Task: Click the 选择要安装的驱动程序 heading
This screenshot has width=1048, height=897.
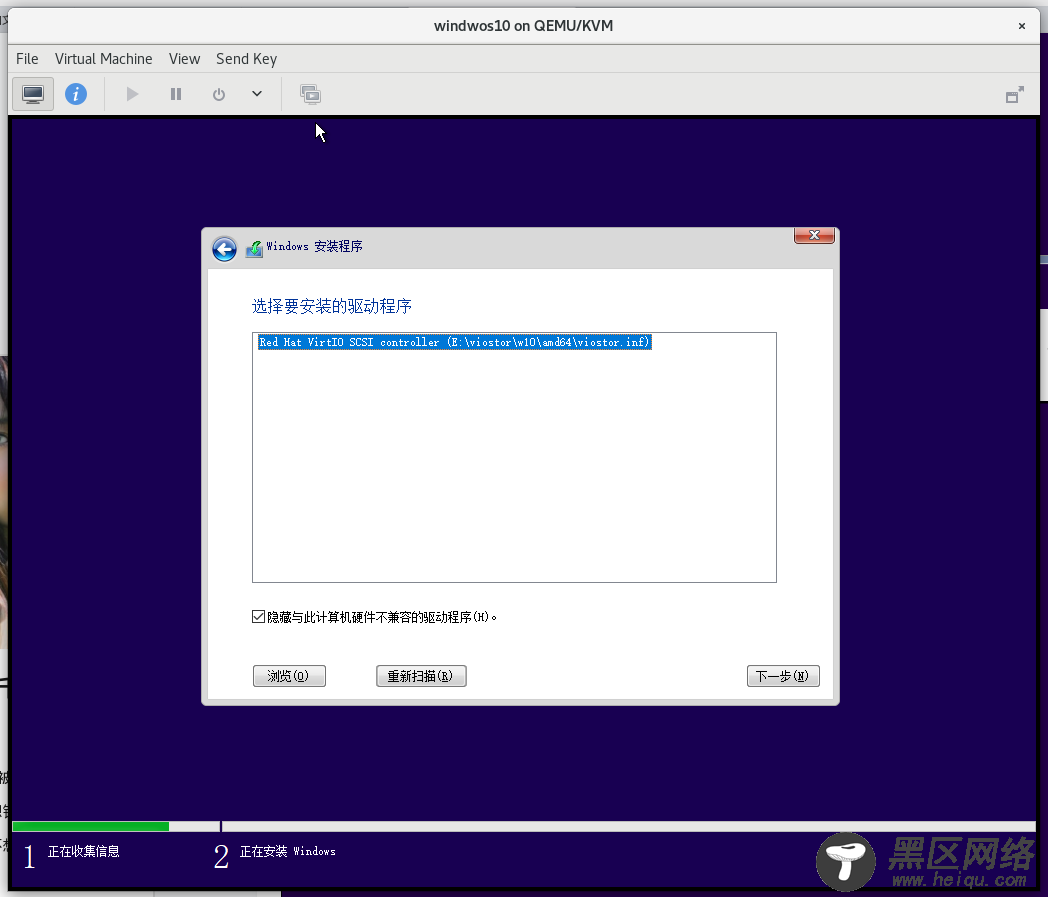Action: click(332, 306)
